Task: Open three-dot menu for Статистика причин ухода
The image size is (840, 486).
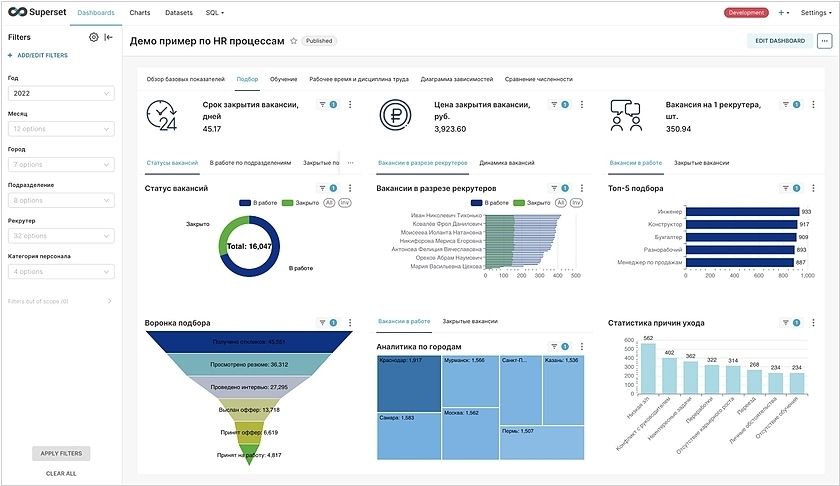Action: 811,323
